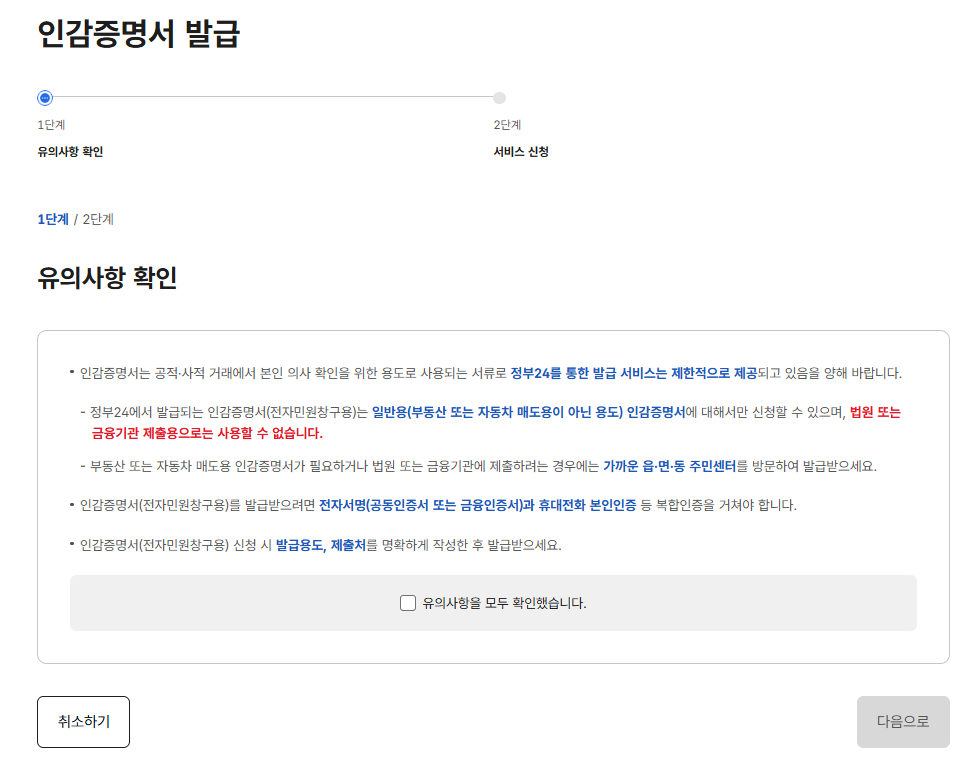Click the blue 가까운 읍·면·동 주민센터 text

pyautogui.click(x=670, y=466)
